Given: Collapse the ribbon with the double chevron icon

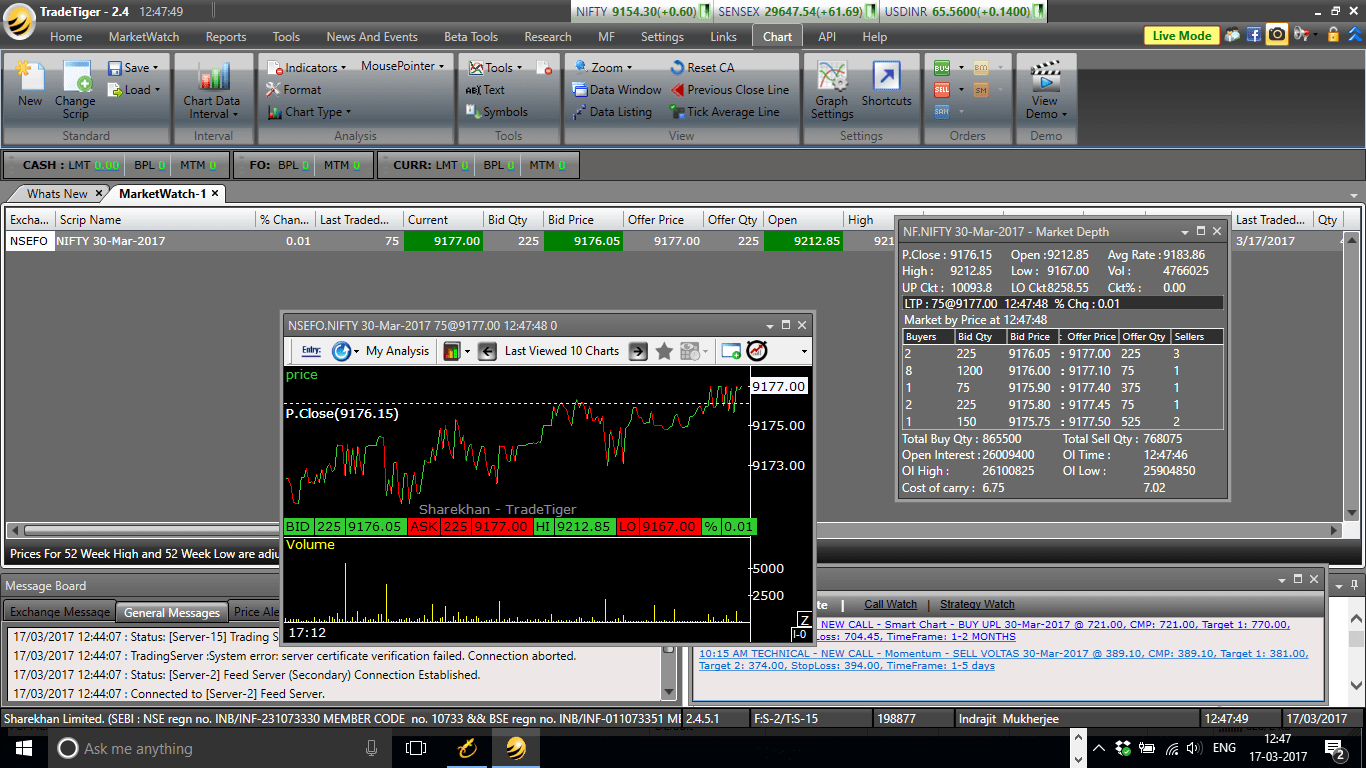Looking at the screenshot, I should [x=1355, y=35].
